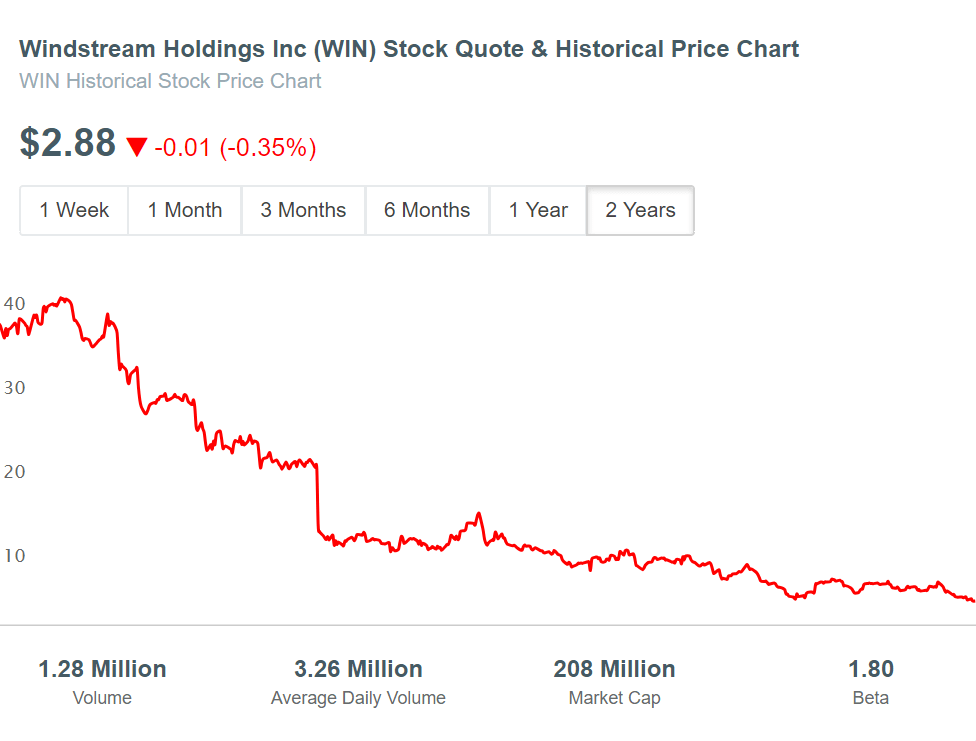Viewport: 976px width, 741px height.
Task: Click the red down-triangle price change icon
Action: coord(137,148)
